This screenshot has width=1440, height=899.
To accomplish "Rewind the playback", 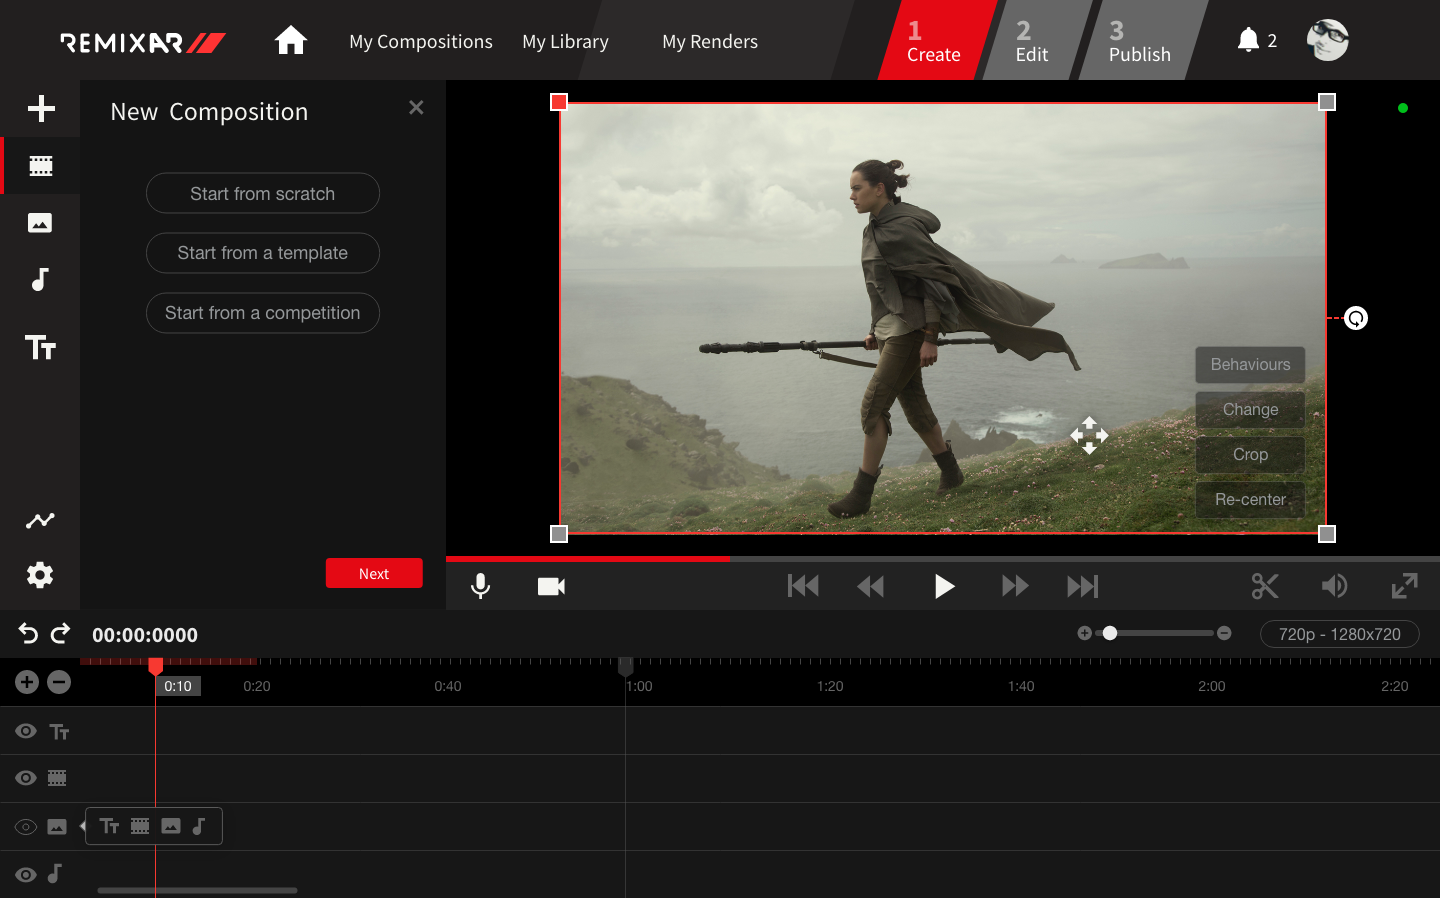I will [x=871, y=586].
